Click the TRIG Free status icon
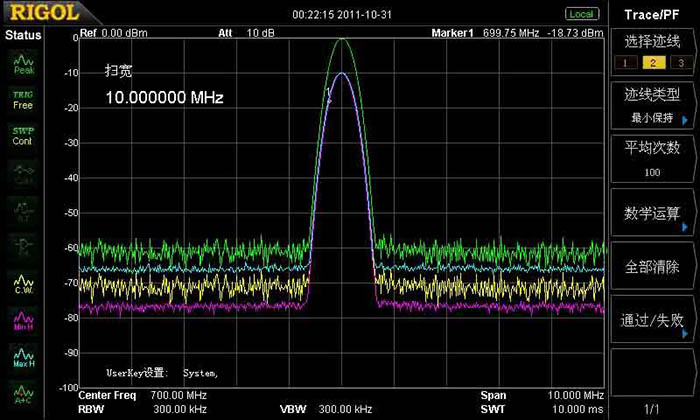 [x=23, y=99]
